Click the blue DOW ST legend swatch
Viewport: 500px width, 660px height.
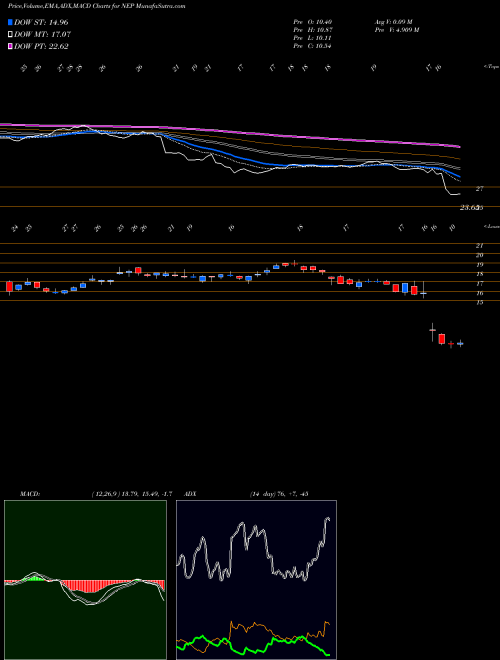10,23
